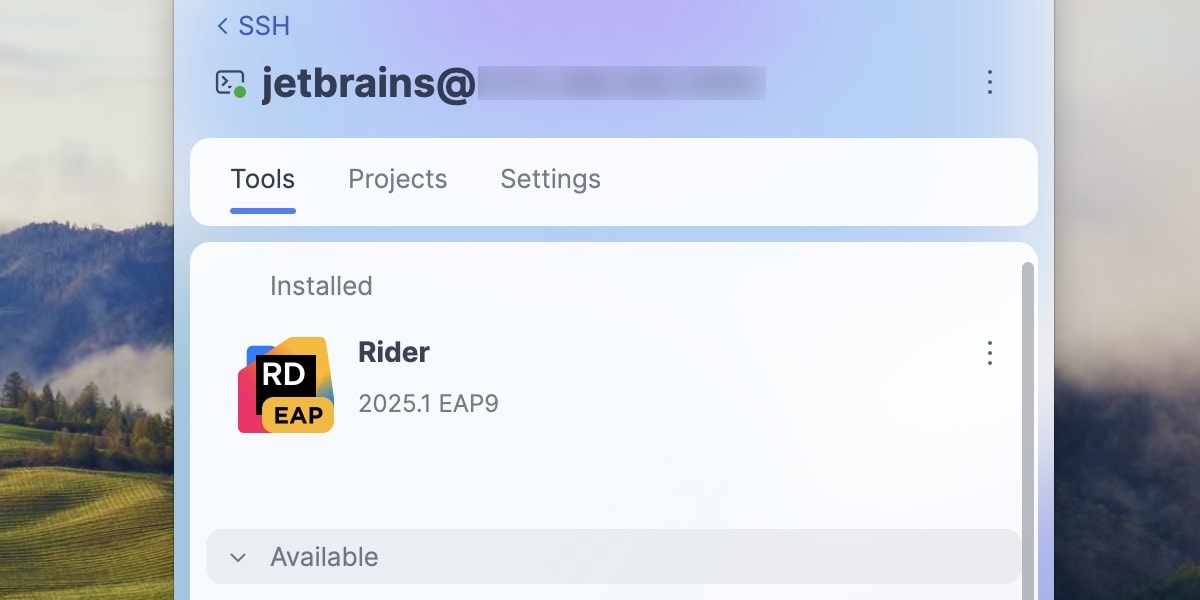Image resolution: width=1200 pixels, height=600 pixels.
Task: Switch to the Projects tab
Action: 397,180
